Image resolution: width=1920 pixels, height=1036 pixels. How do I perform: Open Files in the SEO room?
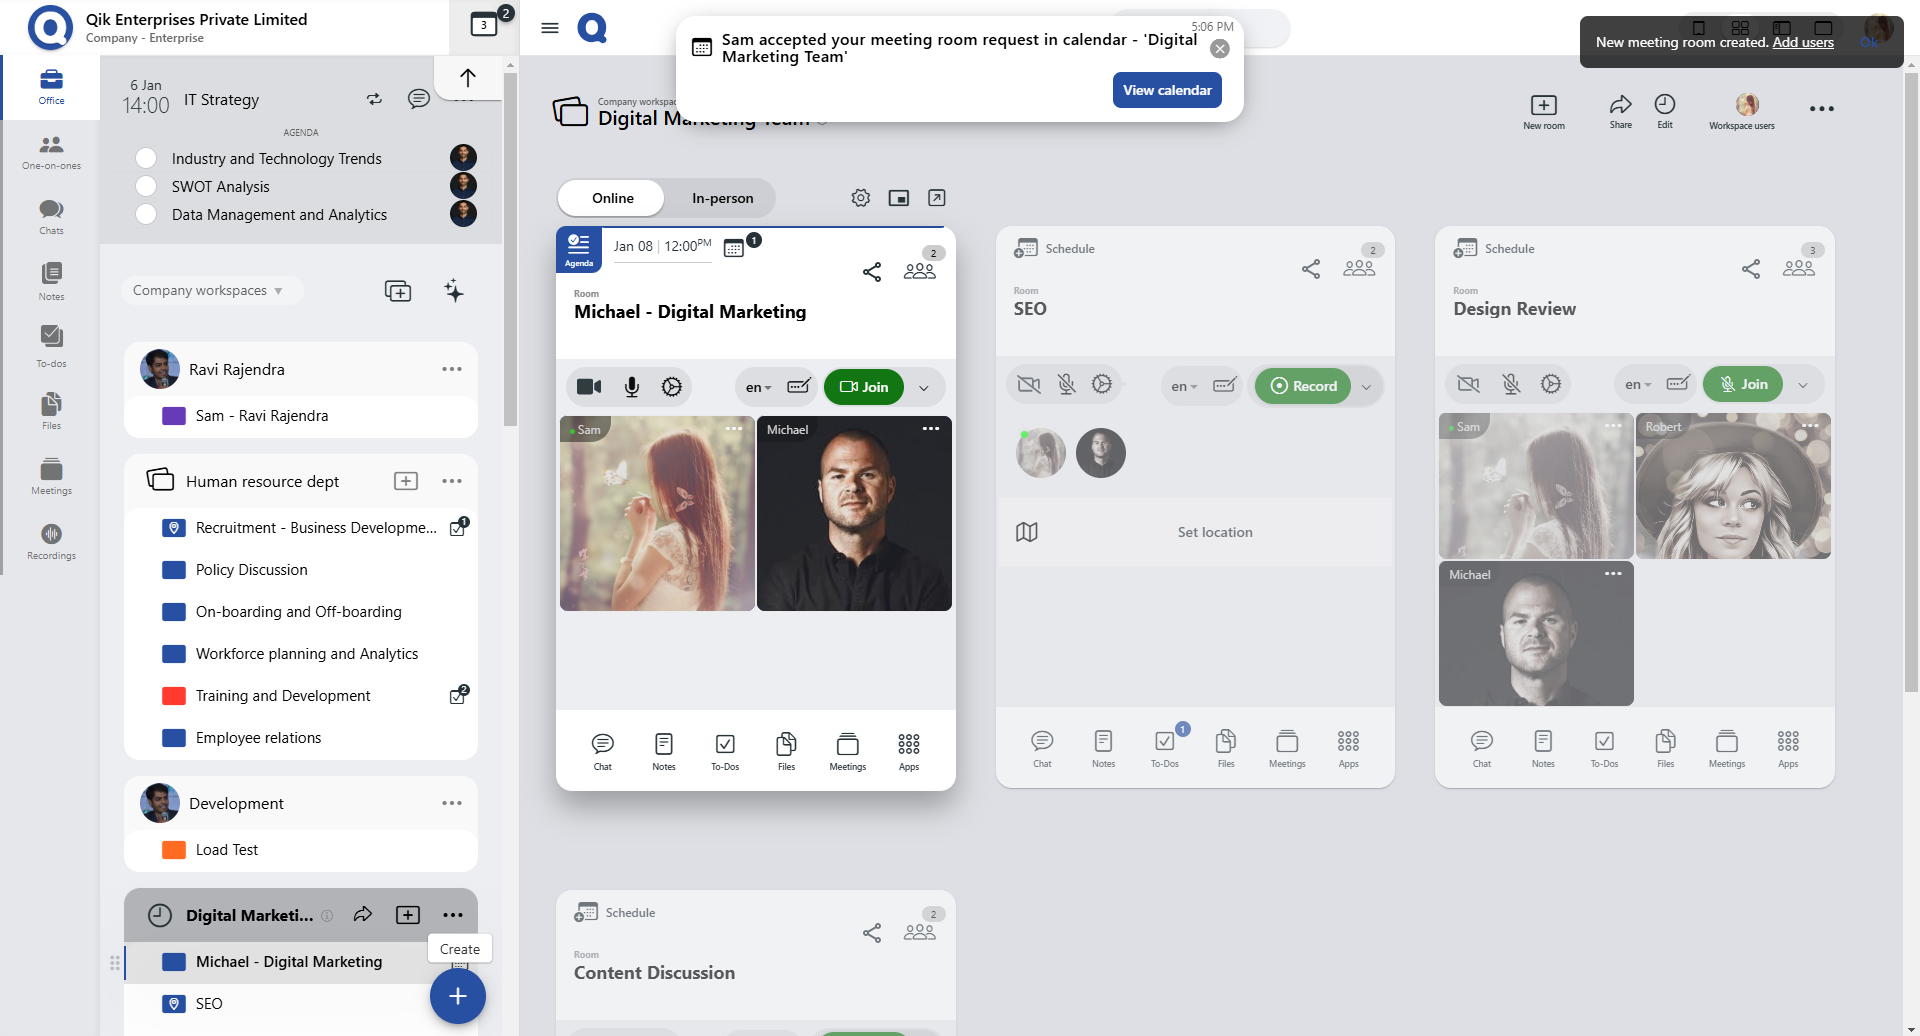(1225, 748)
